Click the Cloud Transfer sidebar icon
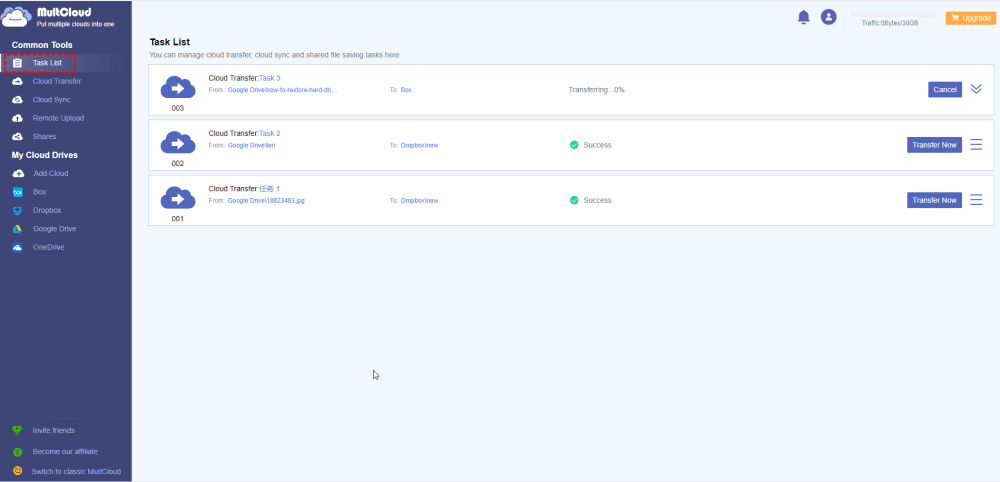Screen dimensions: 1000x482 (x=18, y=82)
